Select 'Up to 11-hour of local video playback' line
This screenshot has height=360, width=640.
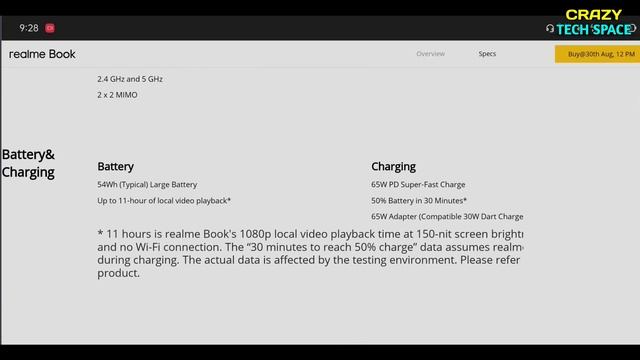point(164,201)
